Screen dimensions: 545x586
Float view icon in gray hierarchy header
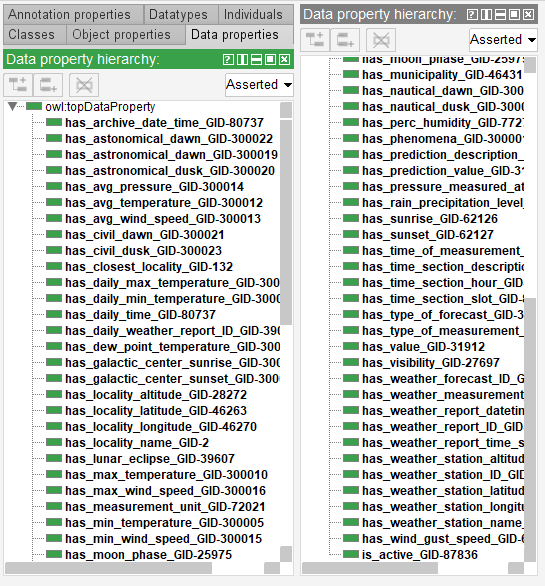click(x=514, y=15)
